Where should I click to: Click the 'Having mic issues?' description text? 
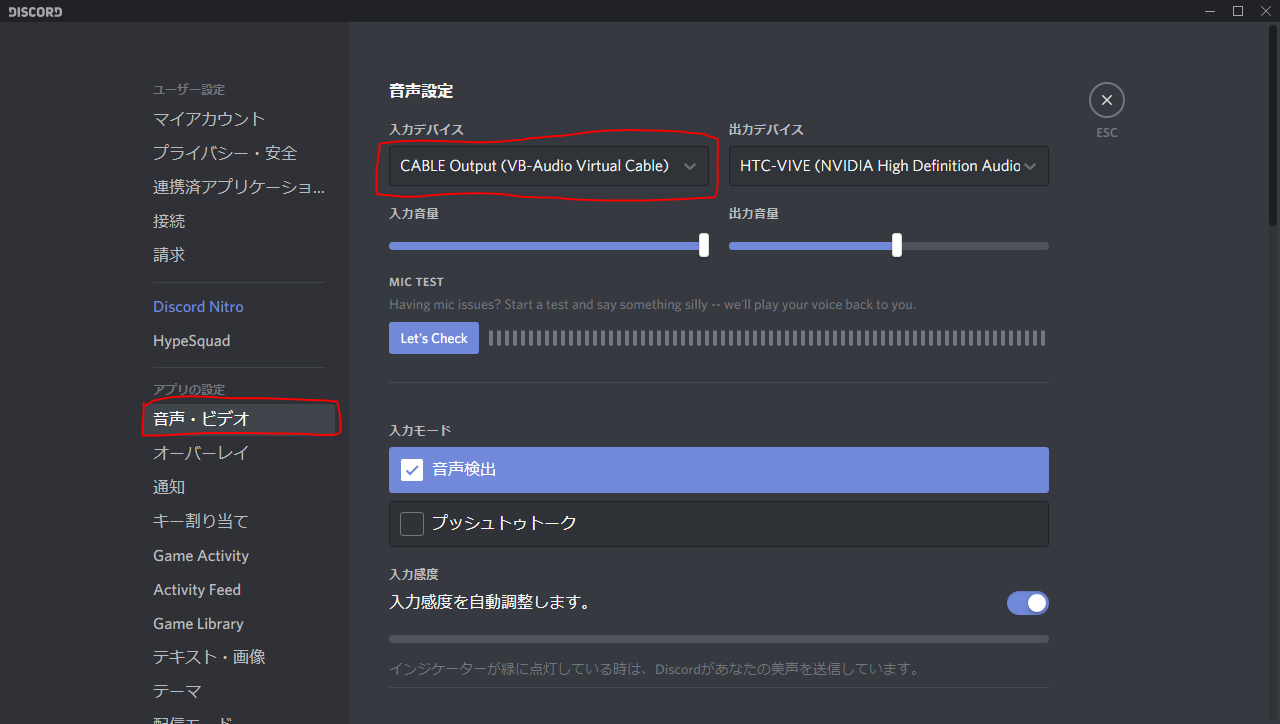(652, 304)
